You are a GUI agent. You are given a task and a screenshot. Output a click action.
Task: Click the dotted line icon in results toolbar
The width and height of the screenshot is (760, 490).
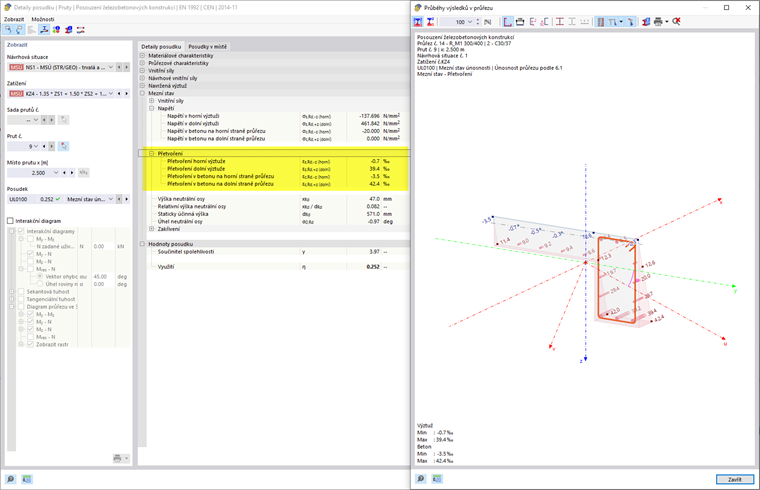(585, 21)
